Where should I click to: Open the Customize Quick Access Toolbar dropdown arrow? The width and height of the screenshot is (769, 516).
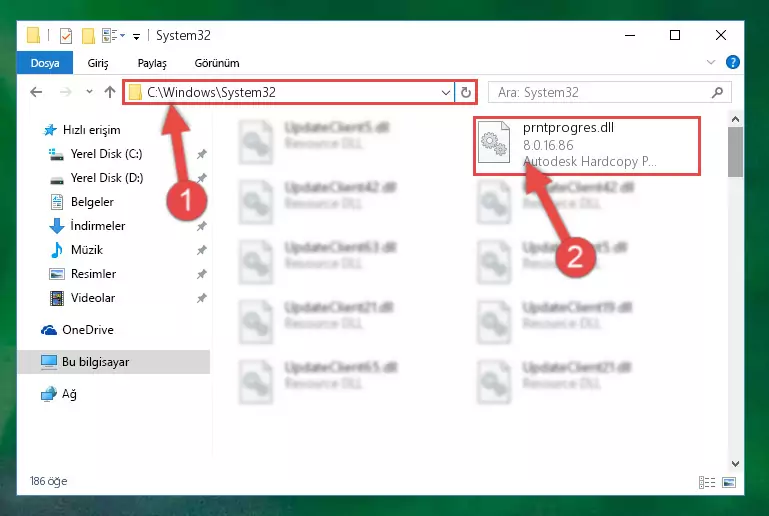(x=136, y=36)
